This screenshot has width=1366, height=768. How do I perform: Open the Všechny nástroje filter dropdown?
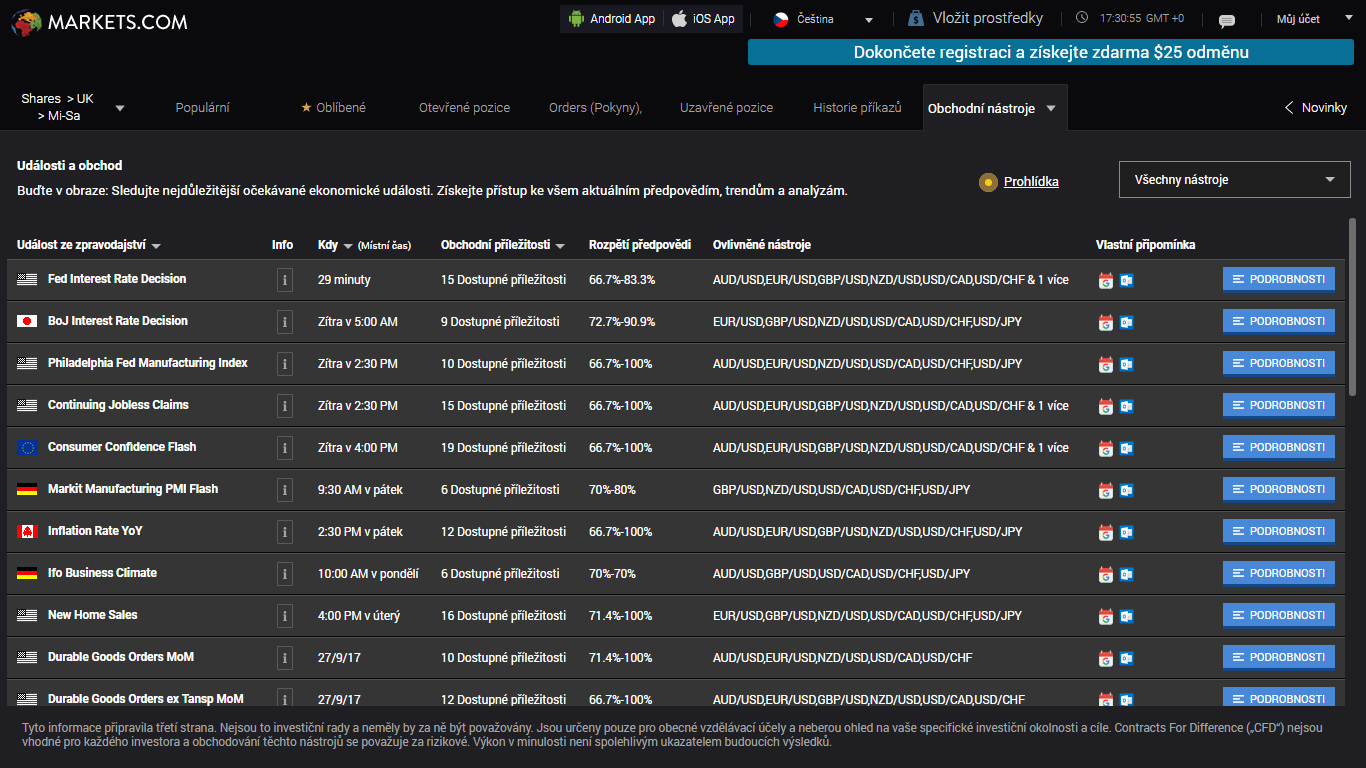coord(1234,180)
